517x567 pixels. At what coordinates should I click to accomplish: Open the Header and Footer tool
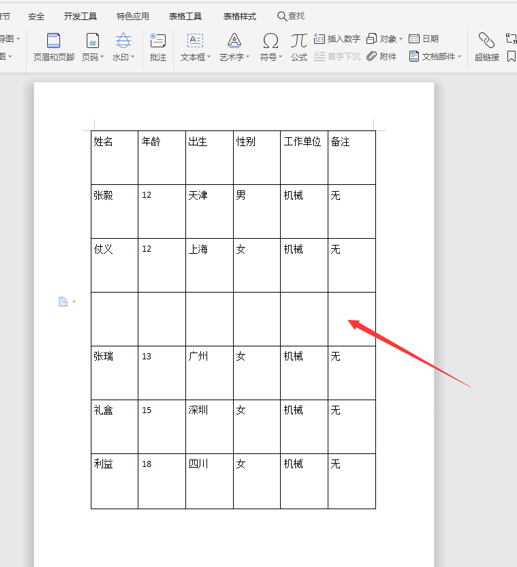(x=54, y=40)
